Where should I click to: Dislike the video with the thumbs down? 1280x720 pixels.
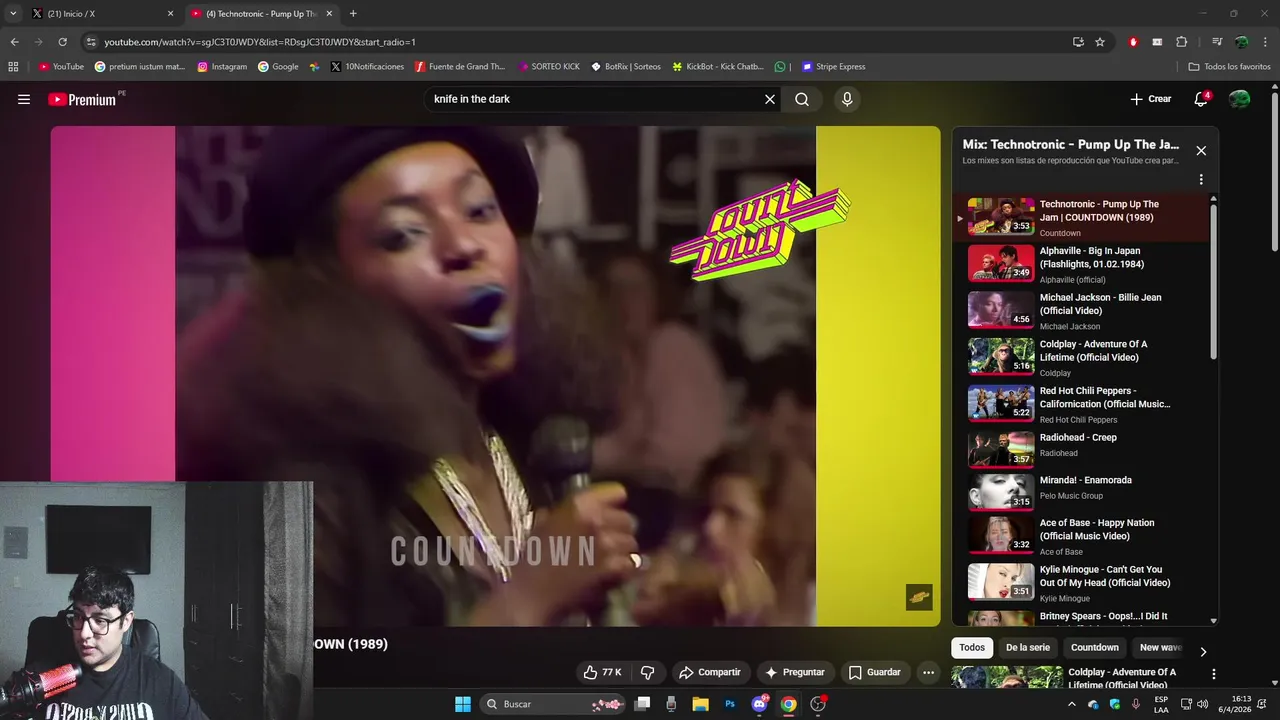click(647, 672)
